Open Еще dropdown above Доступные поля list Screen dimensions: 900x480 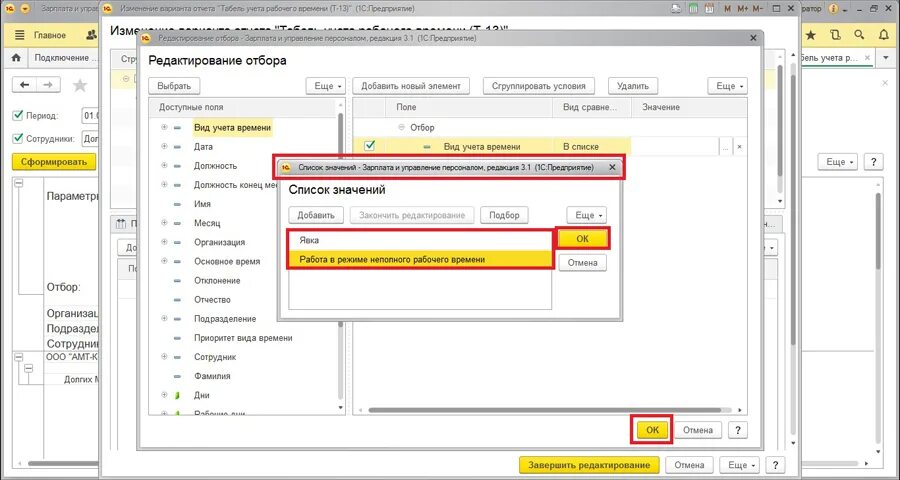325,86
